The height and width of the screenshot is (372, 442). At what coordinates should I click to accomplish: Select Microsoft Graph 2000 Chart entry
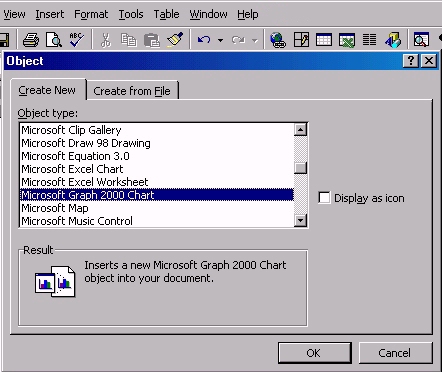[x=157, y=195]
